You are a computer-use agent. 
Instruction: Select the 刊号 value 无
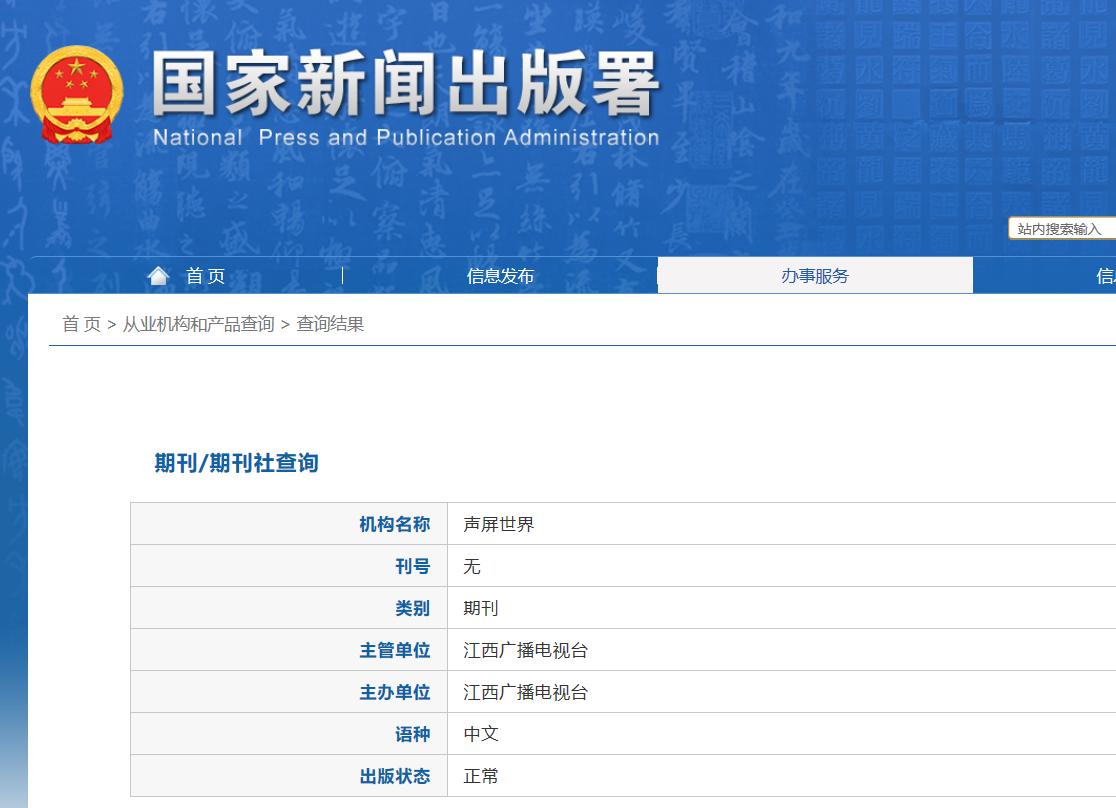(472, 566)
